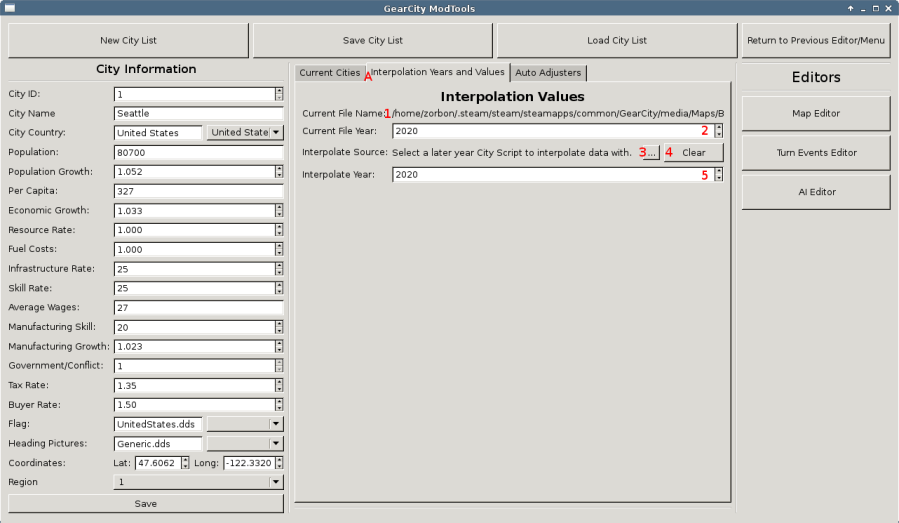Viewport: 899px width, 523px height.
Task: Expand the Heading Pictures dropdown
Action: (245, 443)
